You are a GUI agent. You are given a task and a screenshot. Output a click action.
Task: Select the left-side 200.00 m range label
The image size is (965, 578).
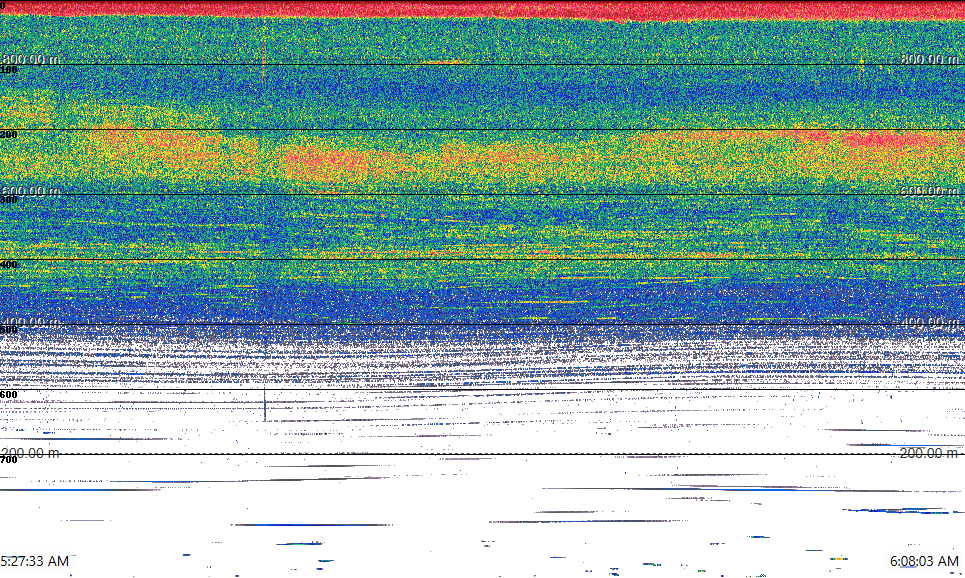click(31, 453)
